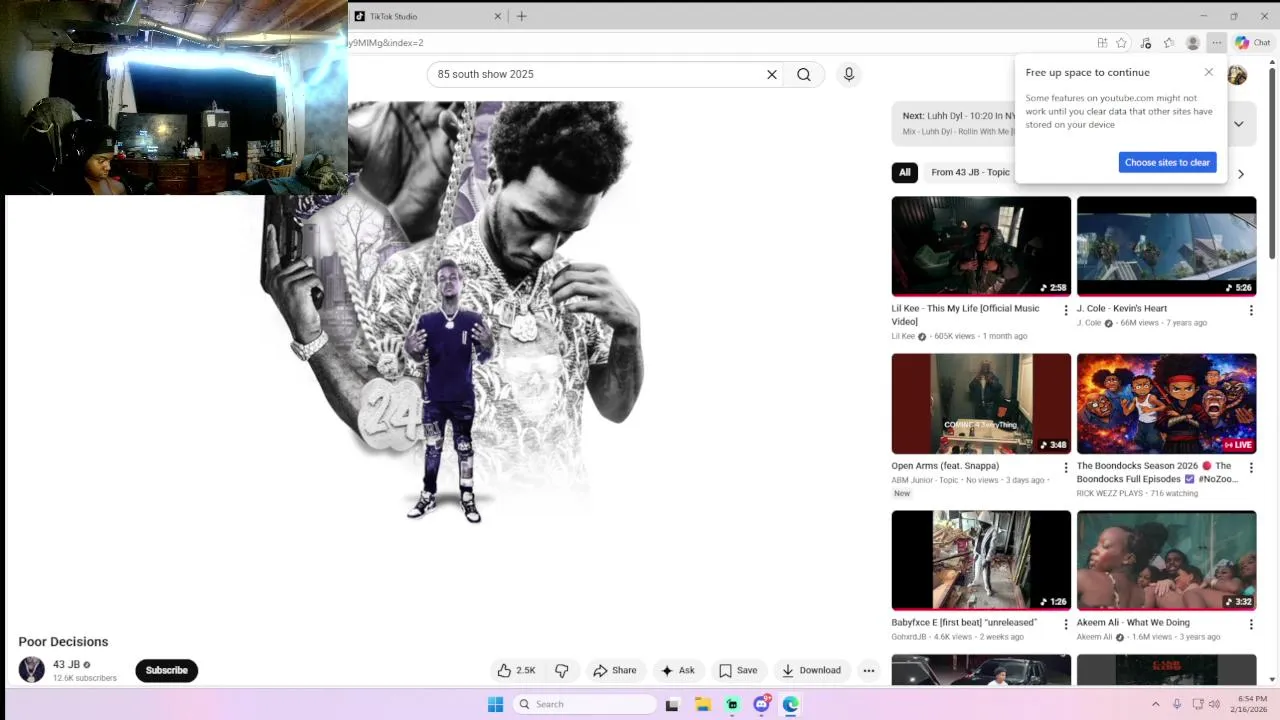
Task: Open options menu for Lil Kee video
Action: pos(1065,310)
